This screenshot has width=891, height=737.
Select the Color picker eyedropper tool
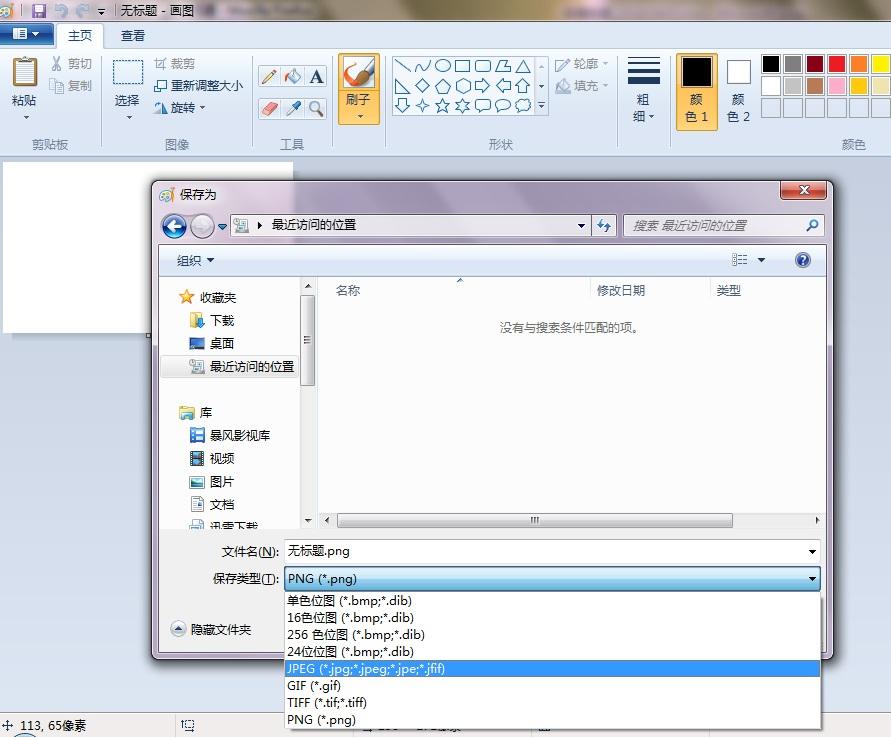coord(293,108)
